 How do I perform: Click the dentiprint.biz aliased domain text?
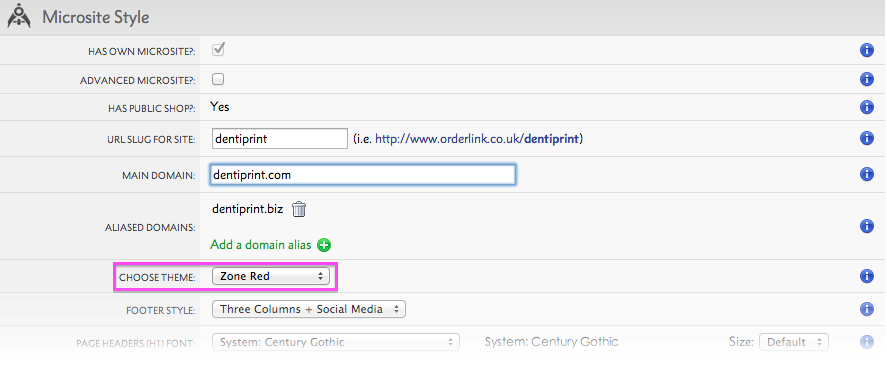pyautogui.click(x=247, y=209)
